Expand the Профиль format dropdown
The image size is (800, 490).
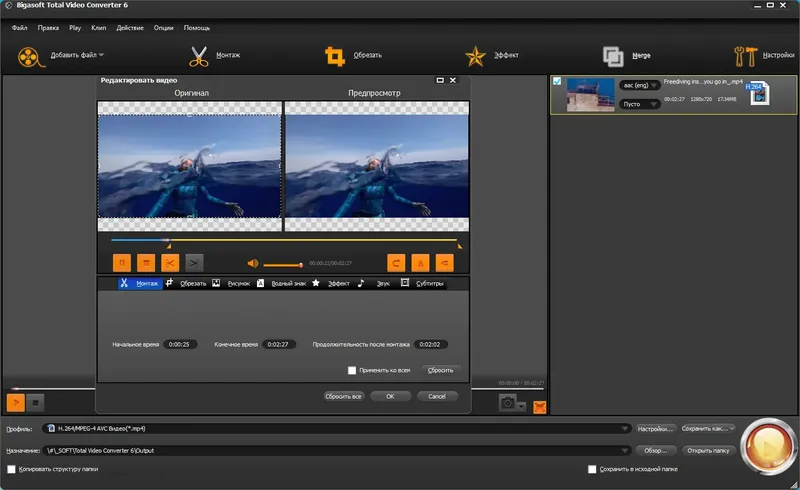click(624, 429)
